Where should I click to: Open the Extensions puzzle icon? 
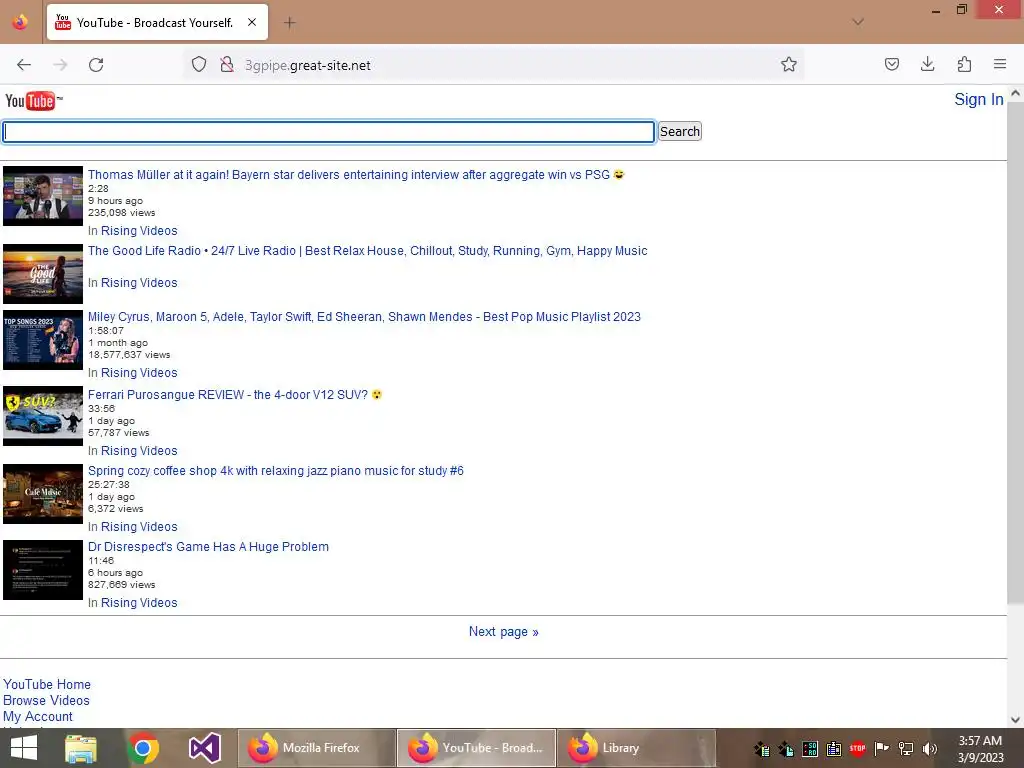[x=964, y=65]
